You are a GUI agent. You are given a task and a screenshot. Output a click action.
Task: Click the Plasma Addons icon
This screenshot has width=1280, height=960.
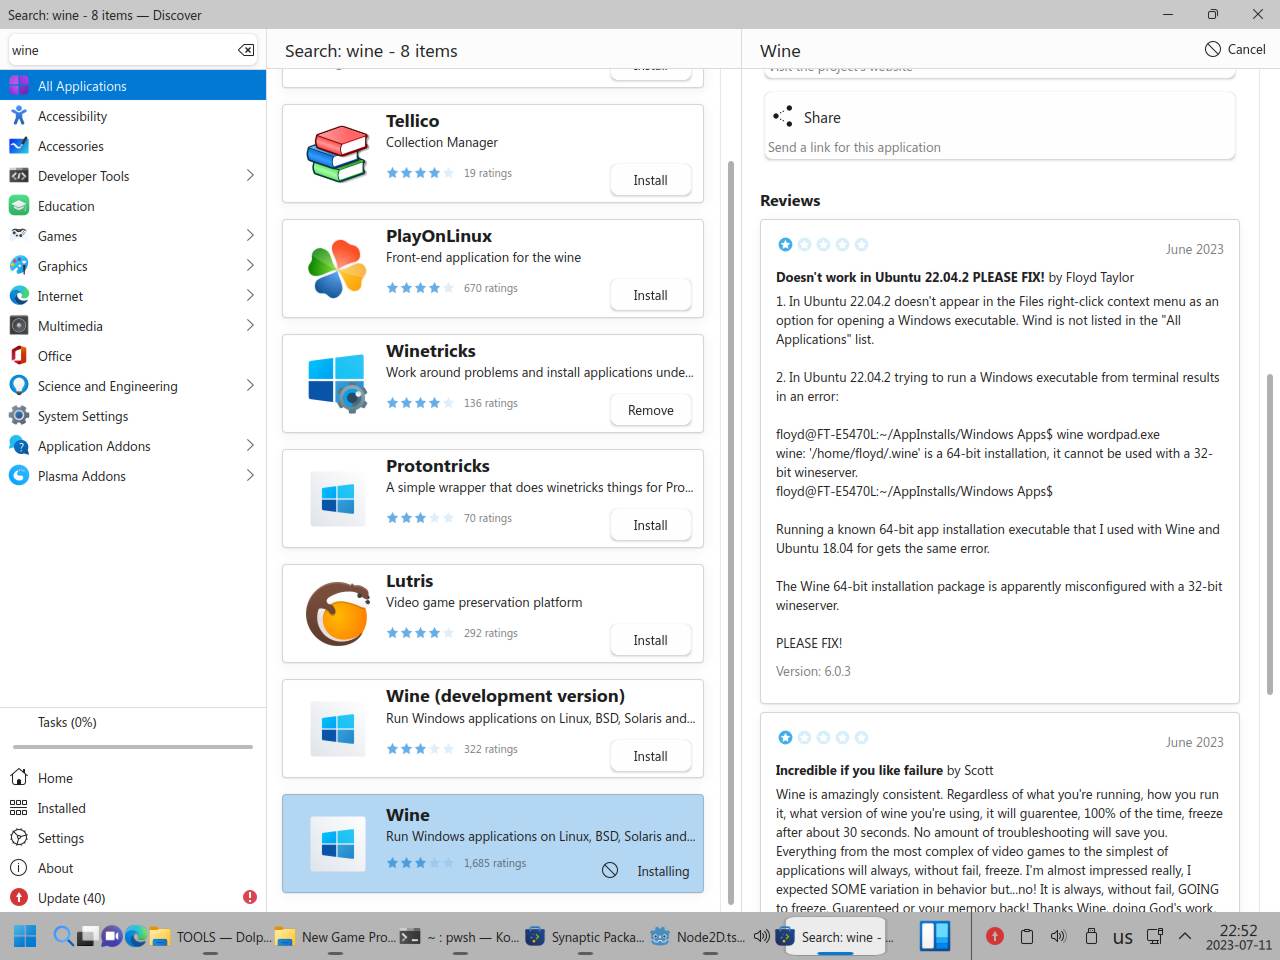click(x=19, y=476)
